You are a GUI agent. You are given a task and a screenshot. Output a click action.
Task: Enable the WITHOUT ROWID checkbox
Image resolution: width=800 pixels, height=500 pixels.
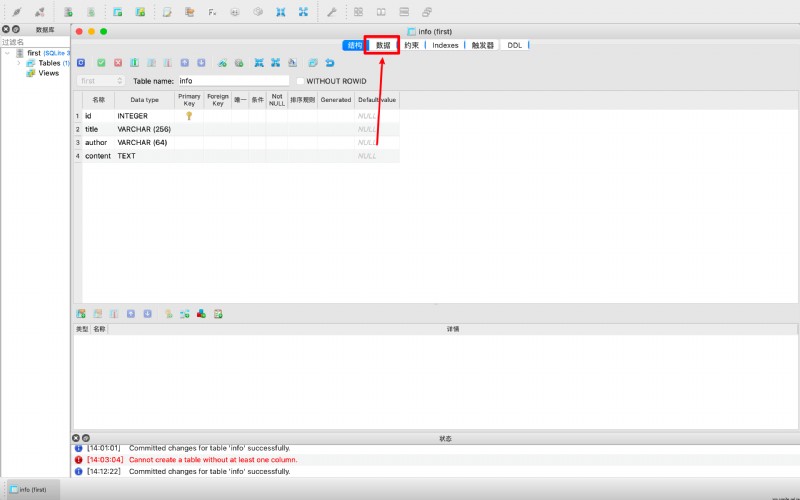(x=300, y=81)
